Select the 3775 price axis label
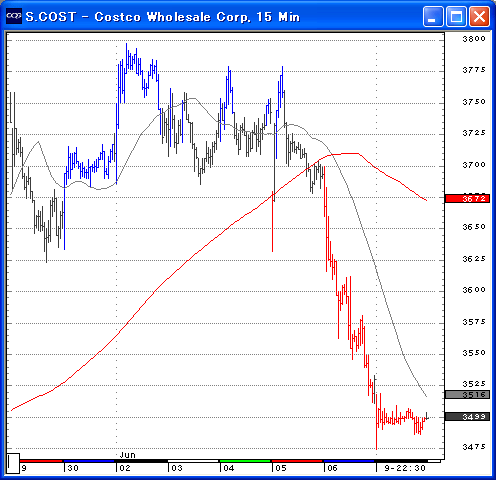Viewport: 496px width, 480px height. tap(474, 70)
